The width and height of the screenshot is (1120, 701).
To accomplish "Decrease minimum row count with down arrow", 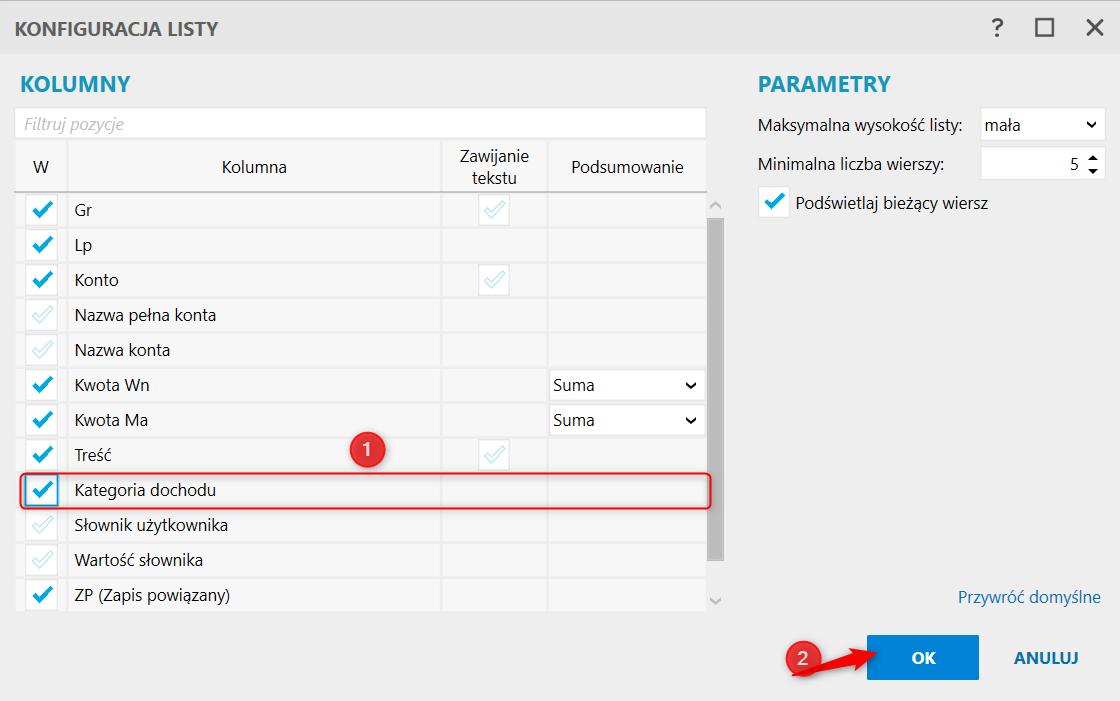I will [x=1093, y=169].
